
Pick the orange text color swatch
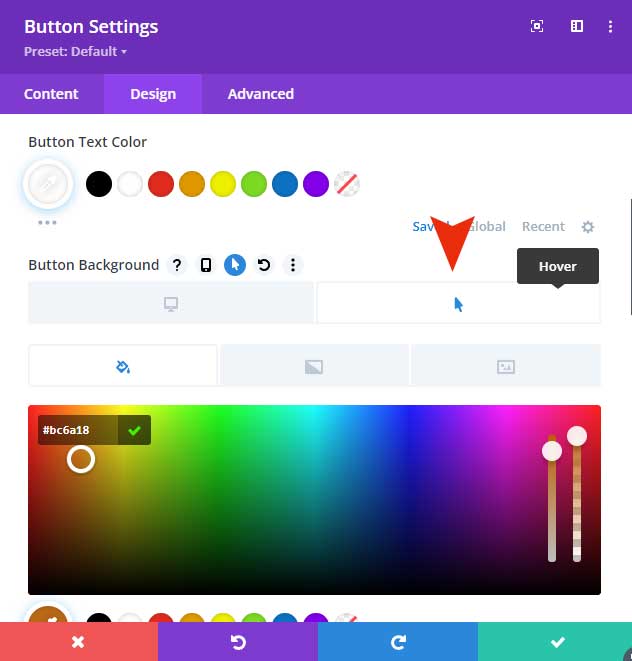click(x=192, y=184)
